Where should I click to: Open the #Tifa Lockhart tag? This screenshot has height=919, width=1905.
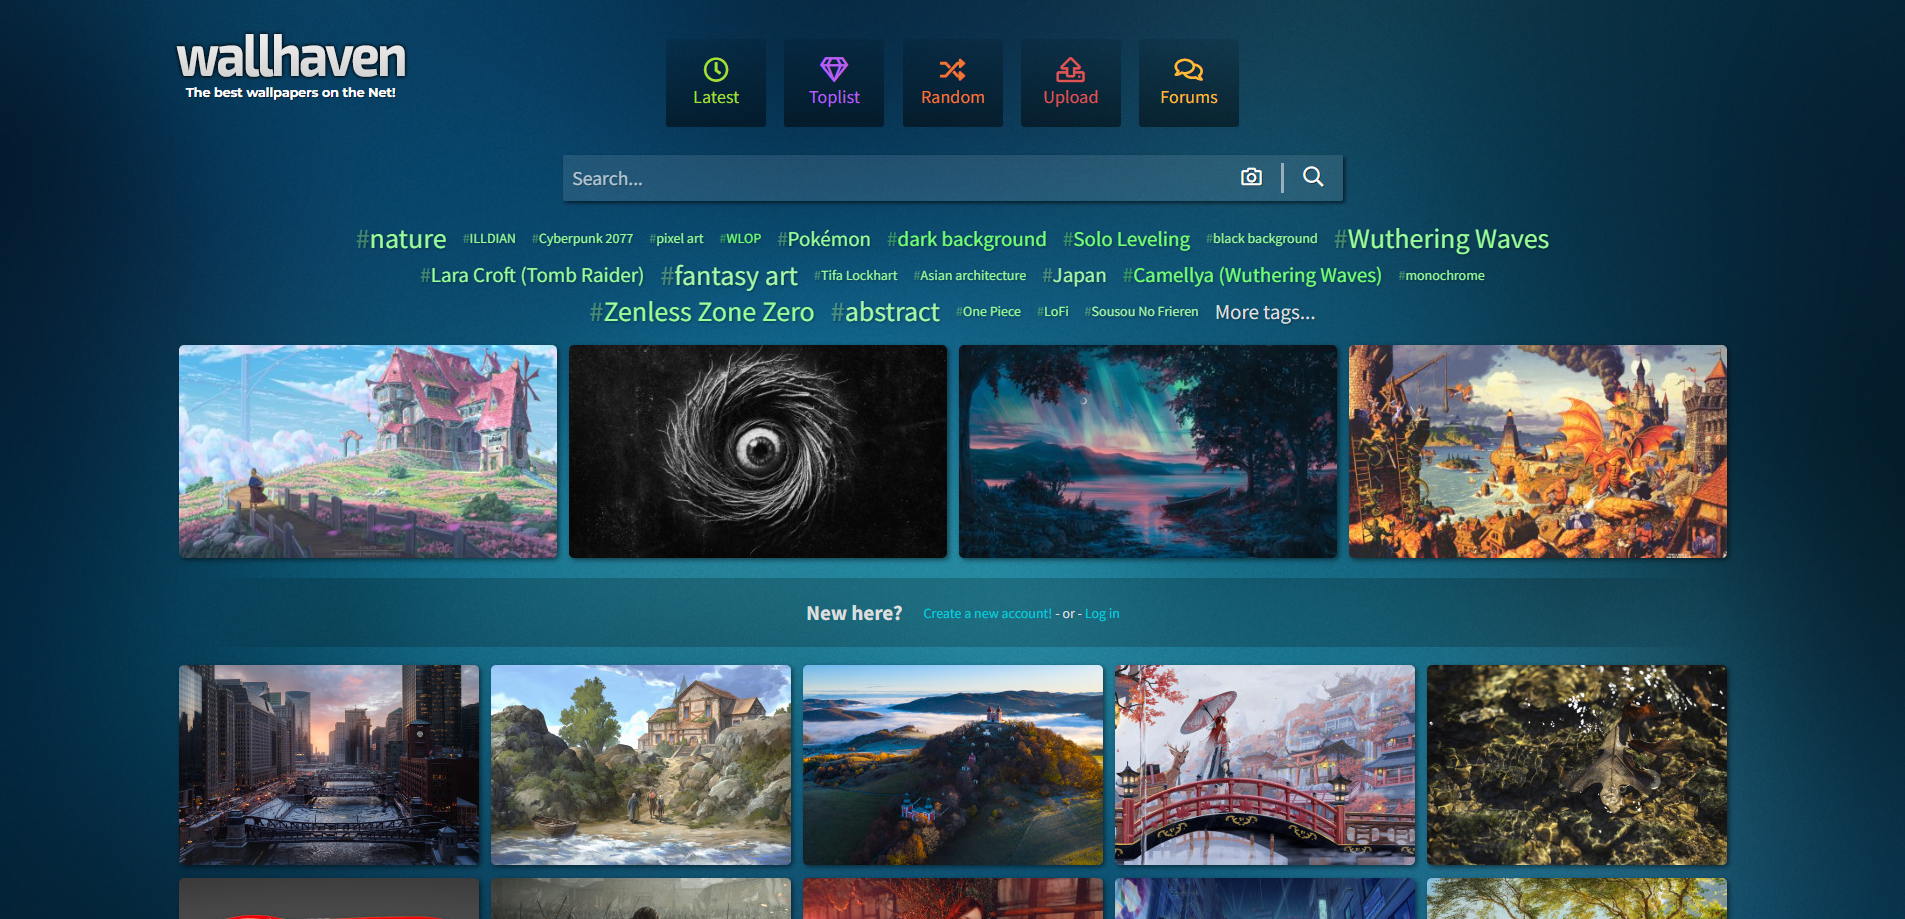pyautogui.click(x=856, y=275)
